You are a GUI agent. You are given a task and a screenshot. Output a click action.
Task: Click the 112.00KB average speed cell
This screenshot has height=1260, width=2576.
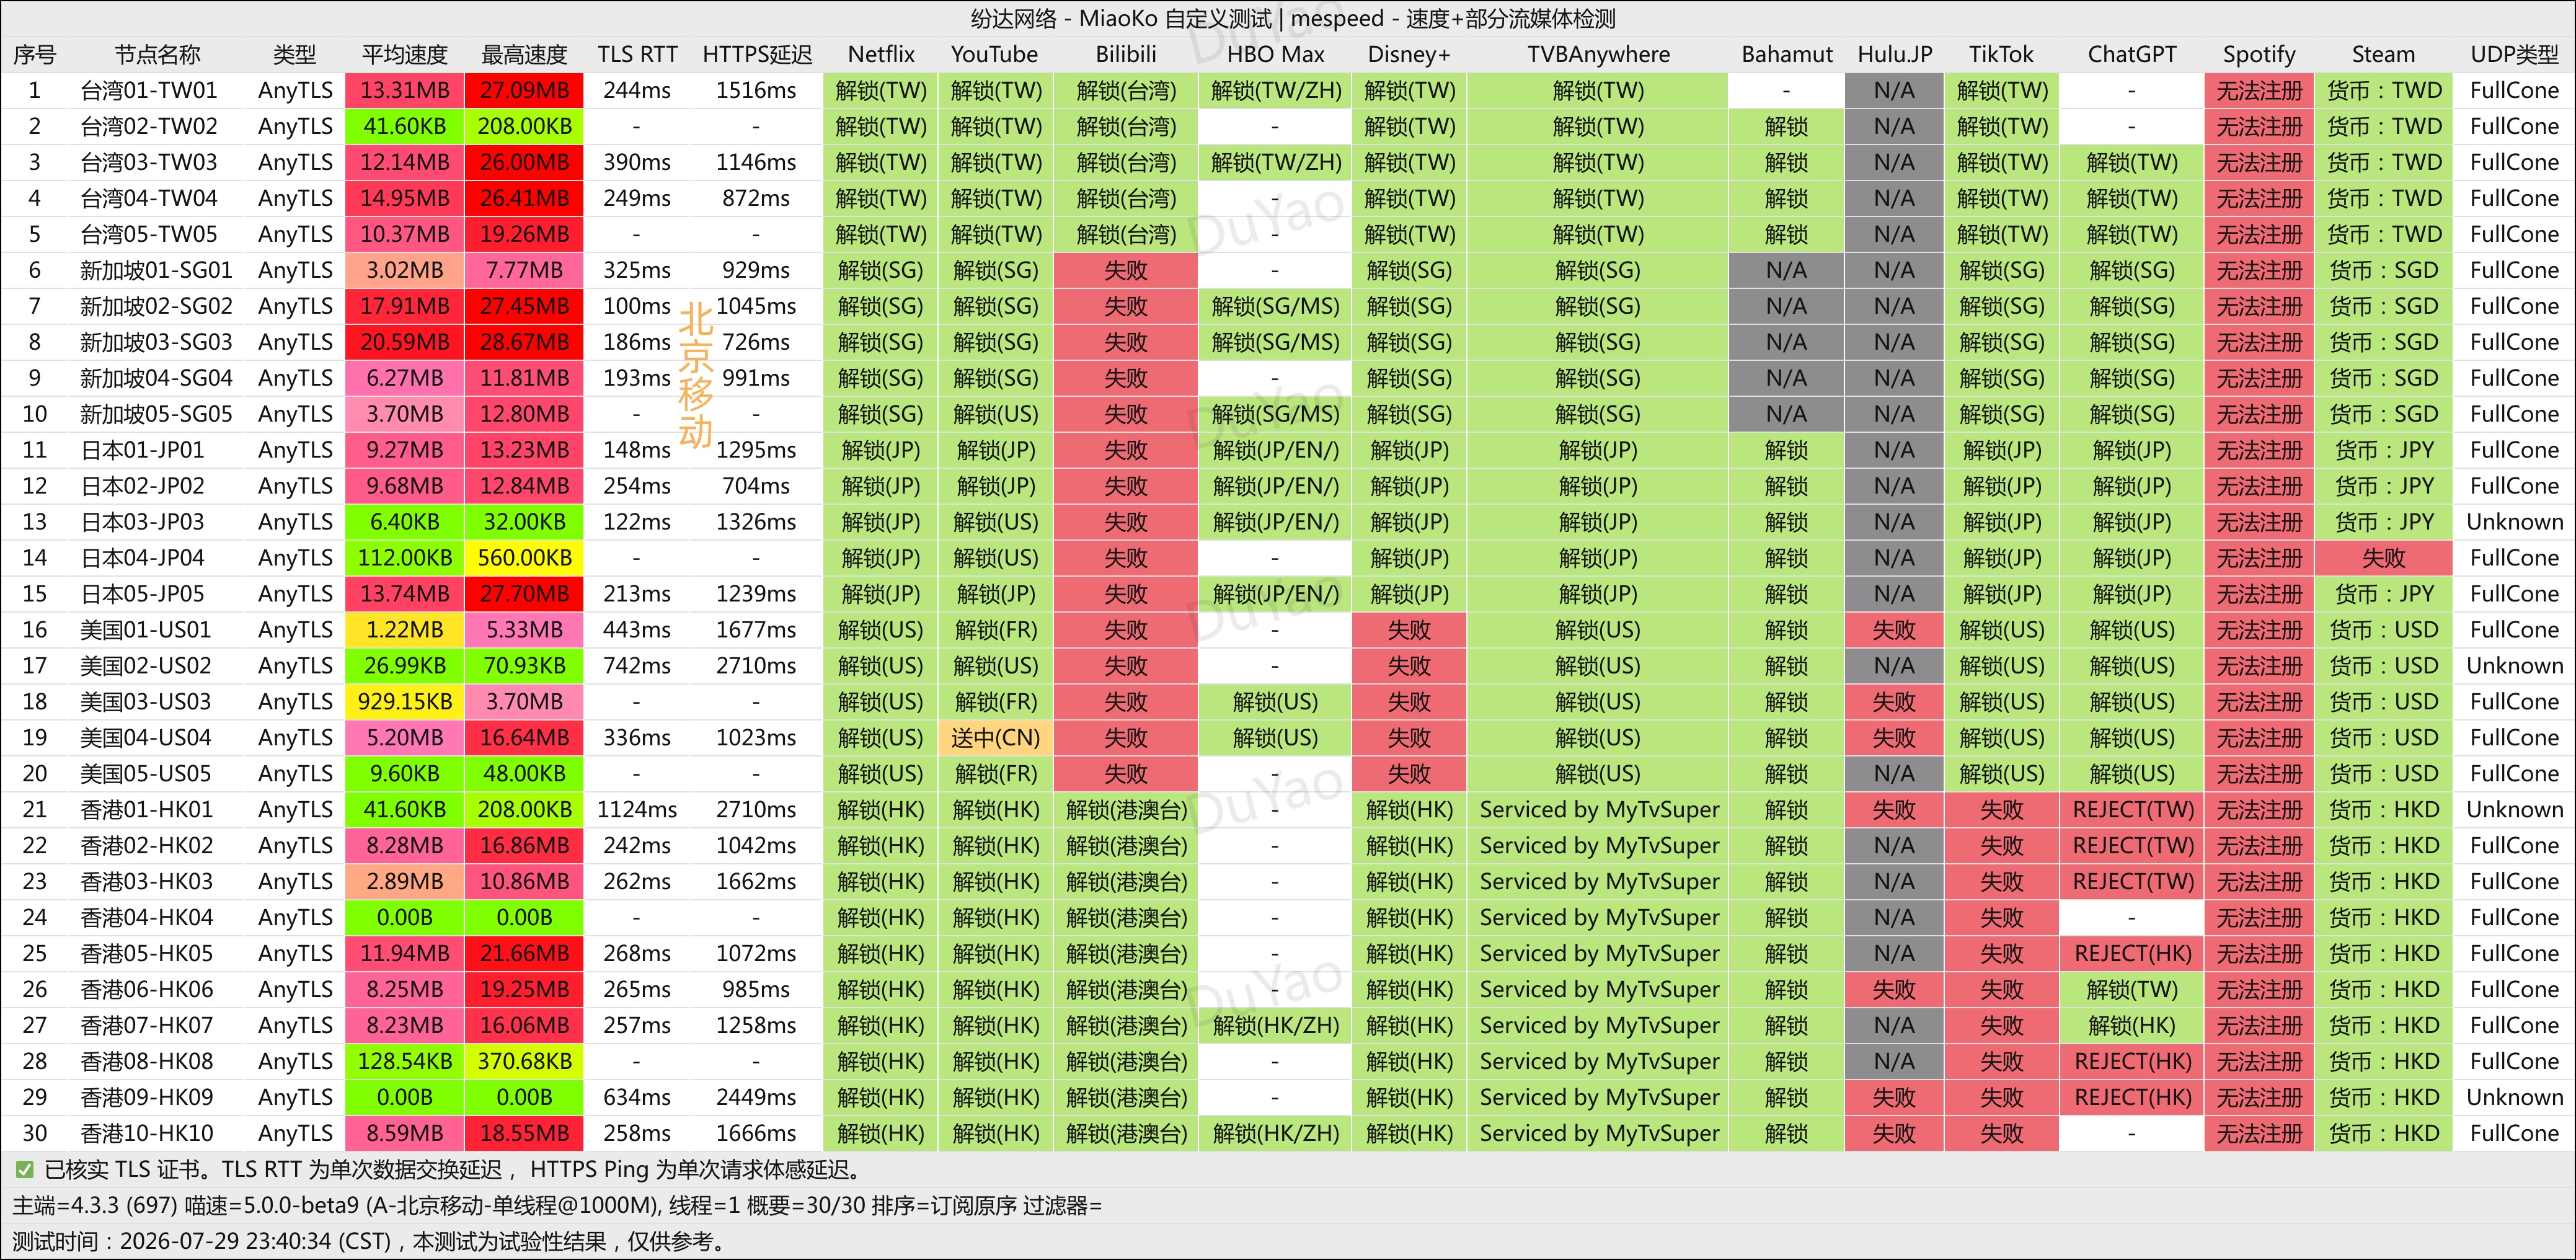pyautogui.click(x=405, y=558)
